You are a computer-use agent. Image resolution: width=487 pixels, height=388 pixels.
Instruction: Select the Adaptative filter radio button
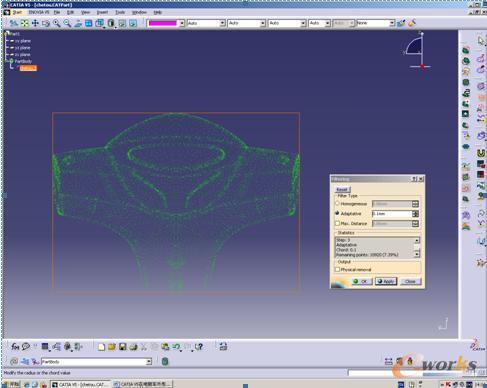pos(337,213)
